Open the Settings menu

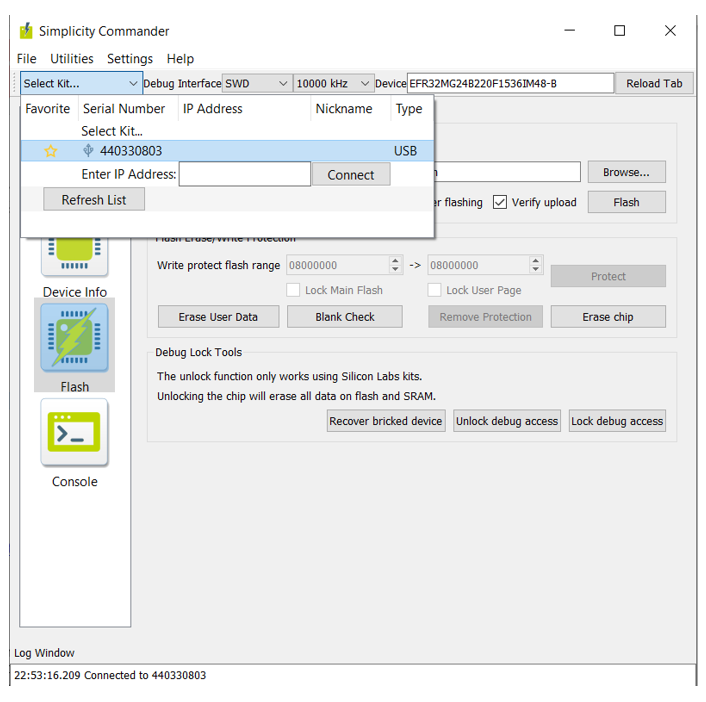coord(130,59)
